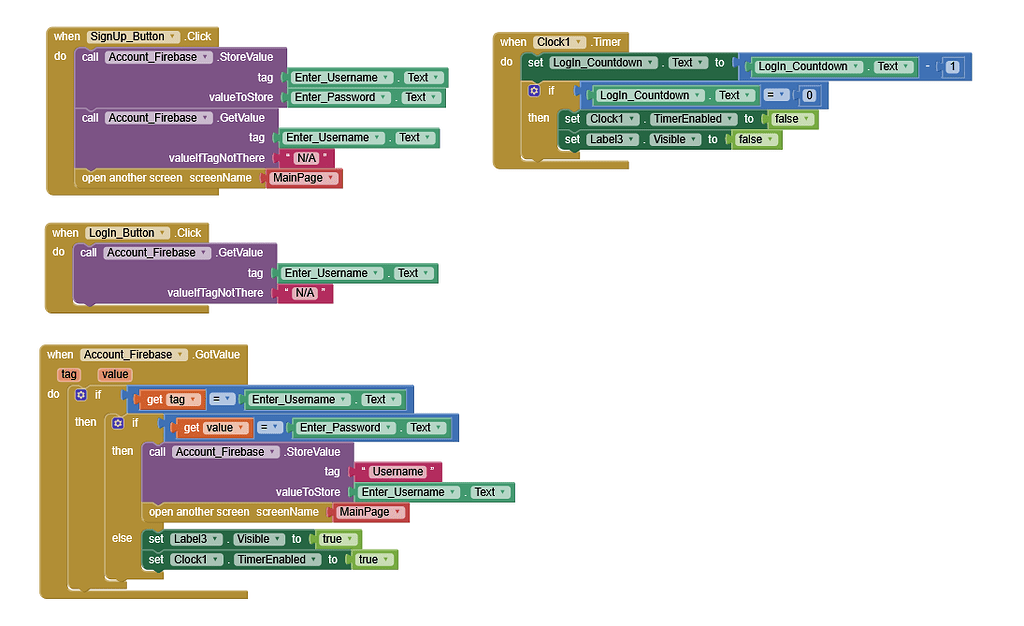
Task: Click the gear mutator on the outer GotValue if block
Action: [81, 395]
